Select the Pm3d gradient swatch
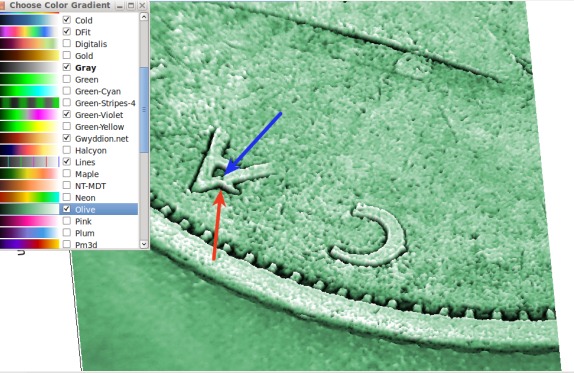Screen dimensions: 574x373 click(29, 244)
